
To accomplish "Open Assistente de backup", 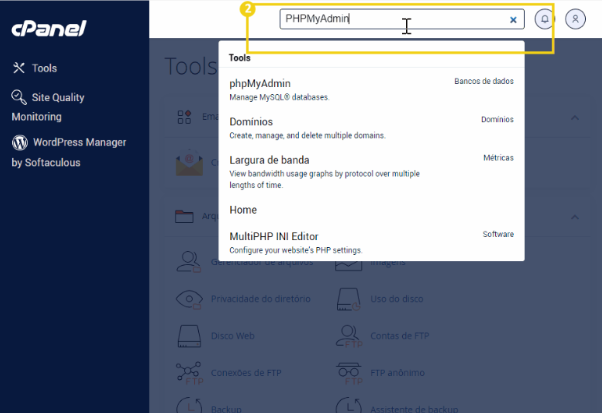I will click(414, 409).
